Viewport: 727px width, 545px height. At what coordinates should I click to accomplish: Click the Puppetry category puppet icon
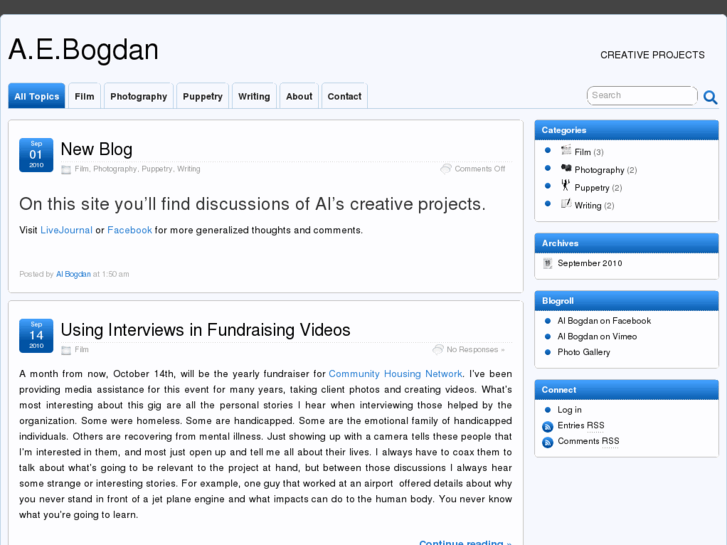(x=565, y=186)
